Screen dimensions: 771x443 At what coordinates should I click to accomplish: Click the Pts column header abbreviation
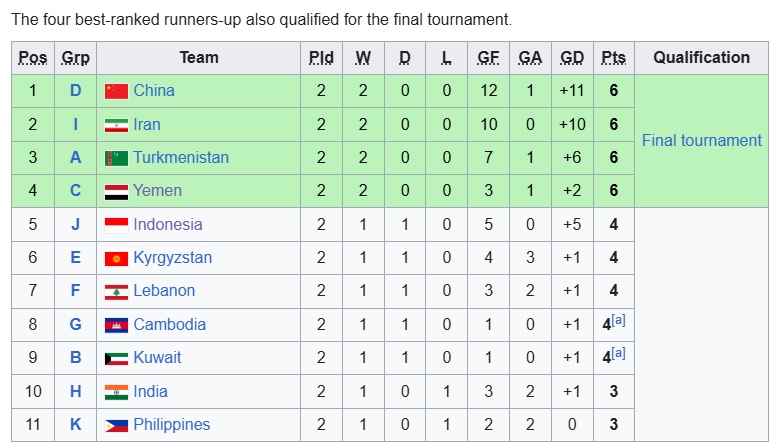[x=614, y=58]
